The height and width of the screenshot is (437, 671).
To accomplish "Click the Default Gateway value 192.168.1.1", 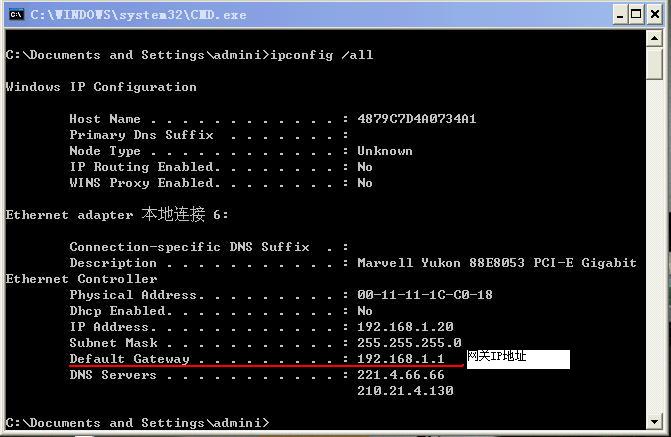I will (x=400, y=358).
